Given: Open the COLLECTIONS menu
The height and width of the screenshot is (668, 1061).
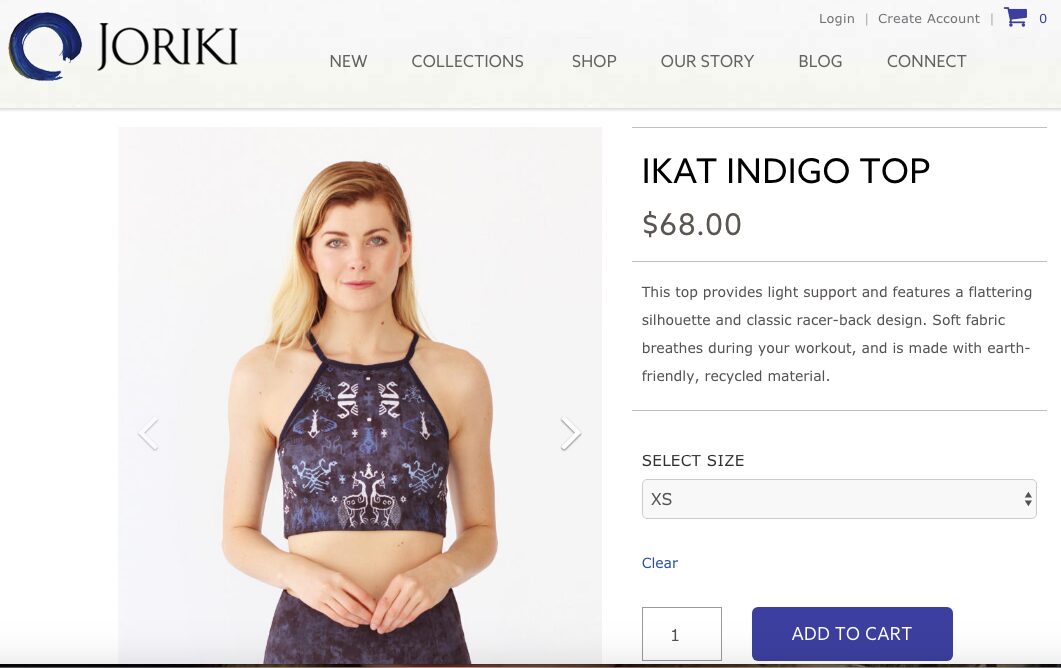Looking at the screenshot, I should coord(467,62).
